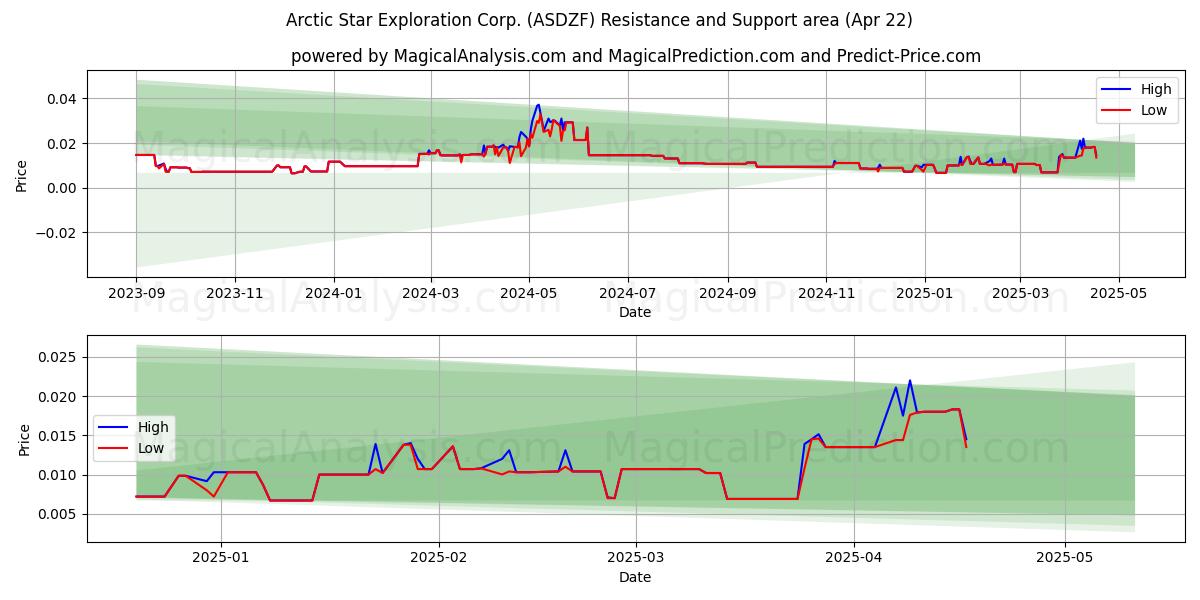The image size is (1200, 600).
Task: Click the 2025-05 x-axis label in top chart
Action: click(x=1118, y=293)
